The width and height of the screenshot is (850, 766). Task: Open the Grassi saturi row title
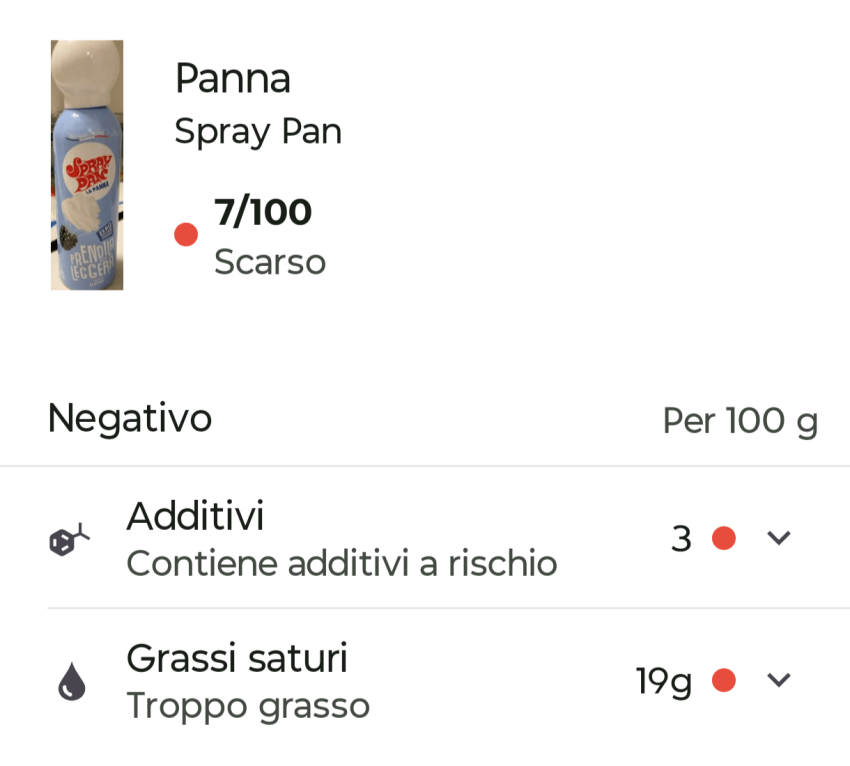click(x=237, y=659)
